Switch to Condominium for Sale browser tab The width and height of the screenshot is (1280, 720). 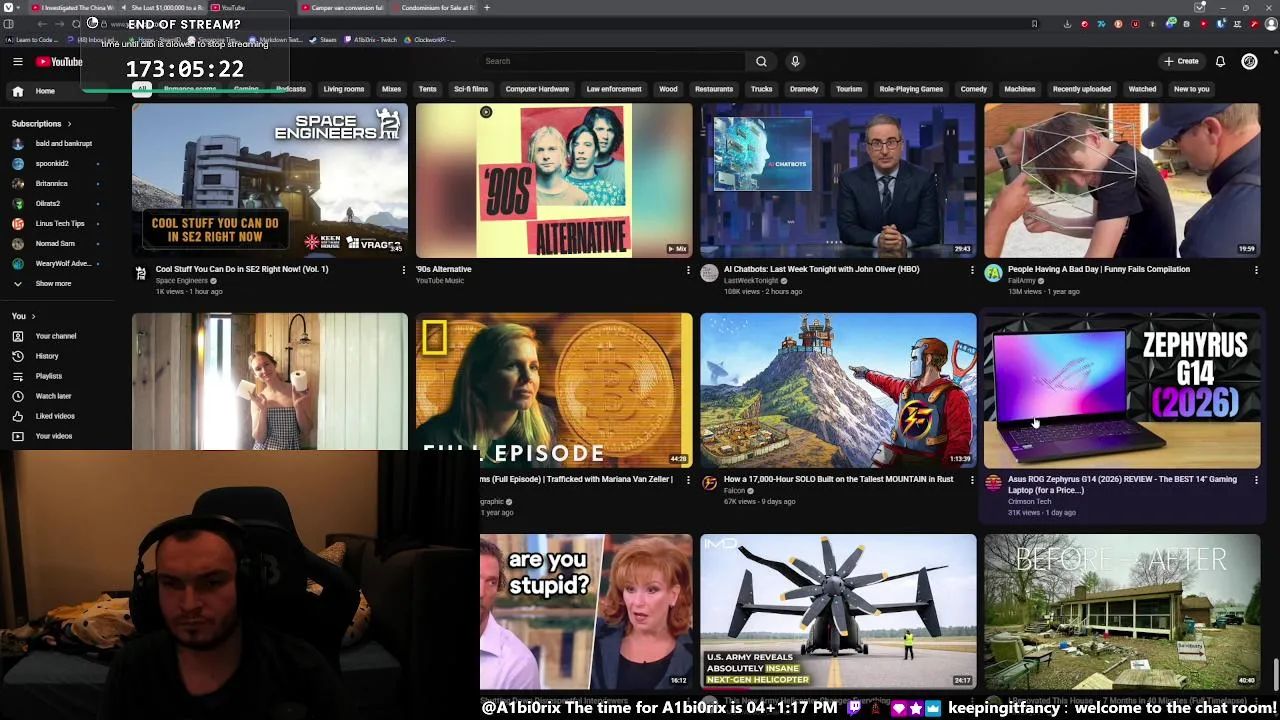432,8
